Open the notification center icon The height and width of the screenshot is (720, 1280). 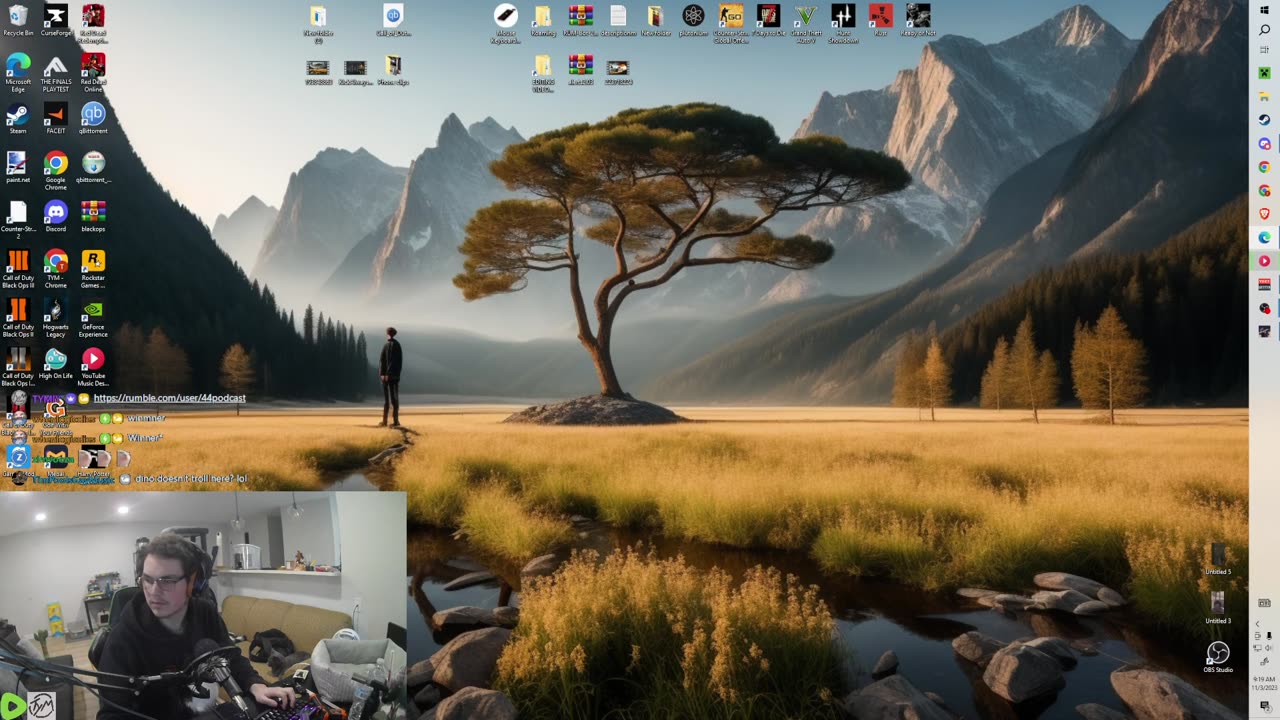tap(1264, 707)
